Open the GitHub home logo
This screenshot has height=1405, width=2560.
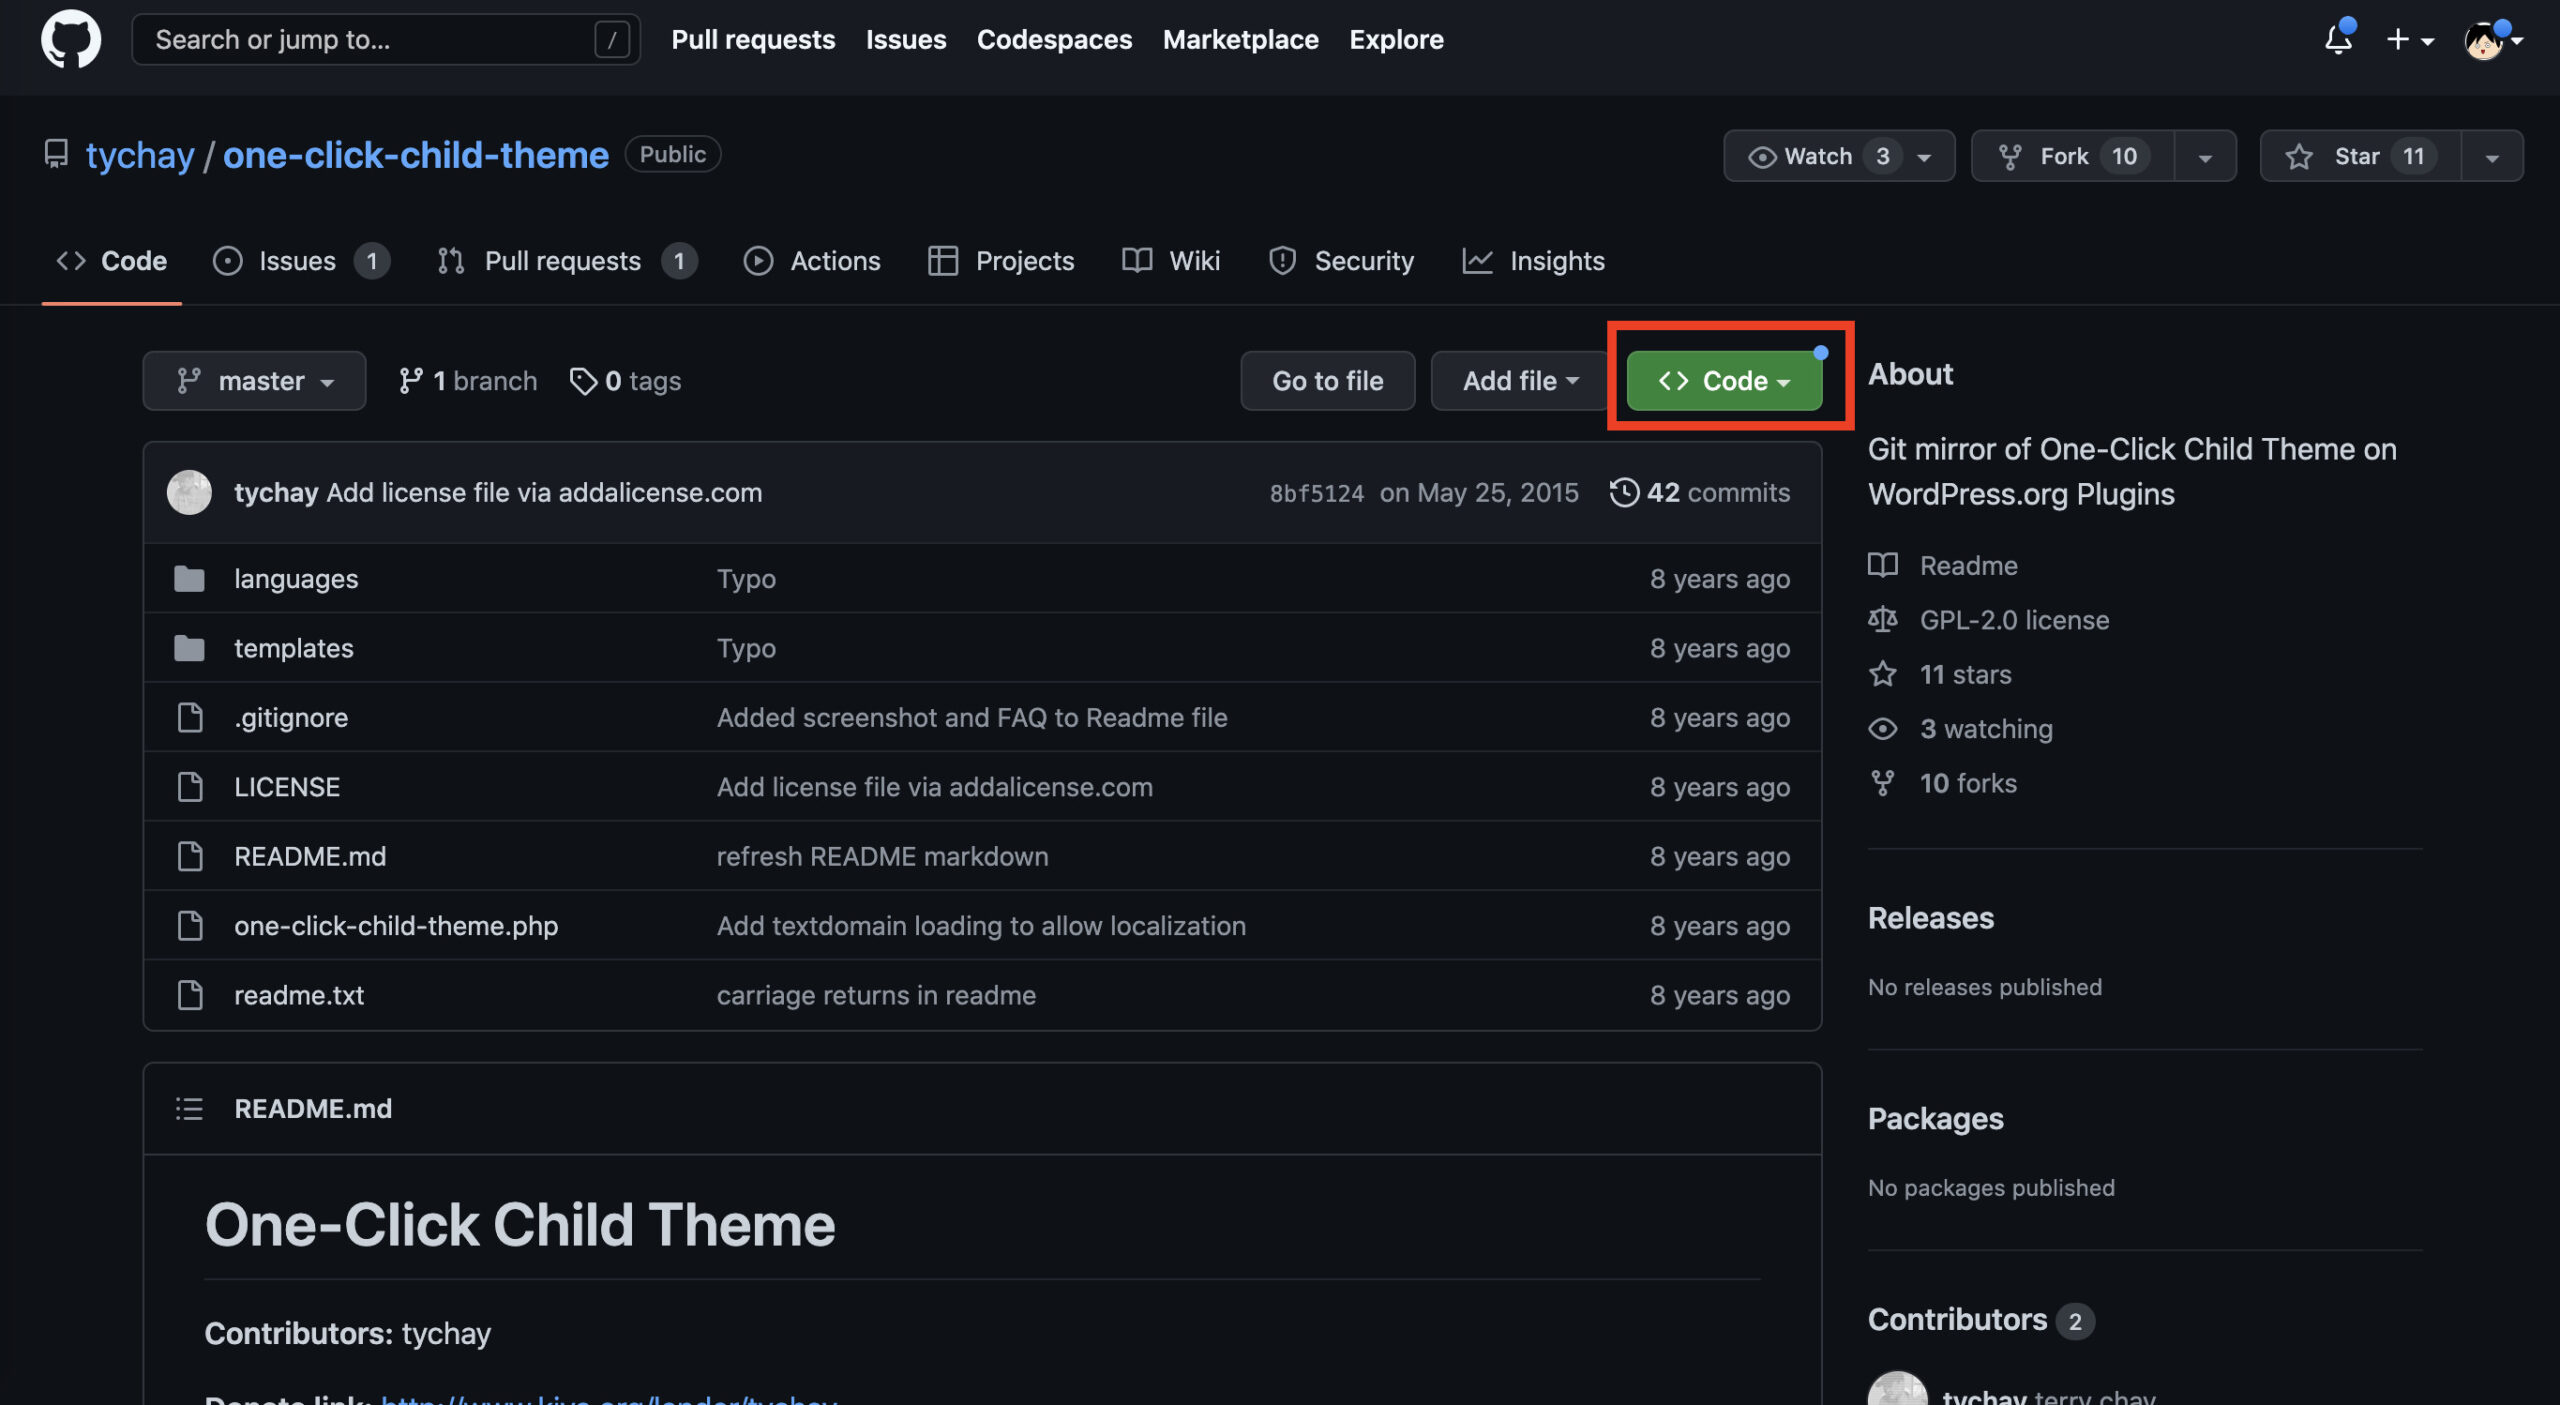pyautogui.click(x=70, y=39)
